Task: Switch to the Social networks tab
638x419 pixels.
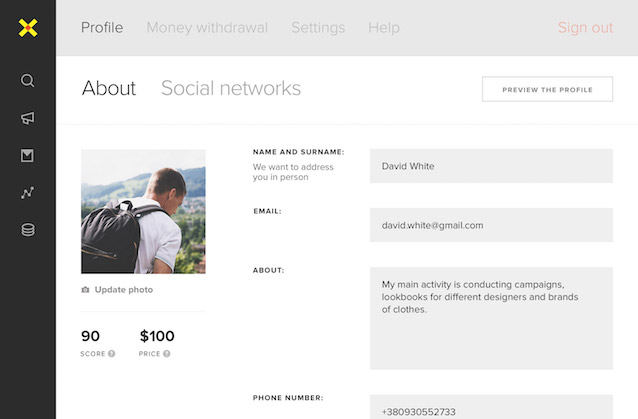Action: pos(231,88)
